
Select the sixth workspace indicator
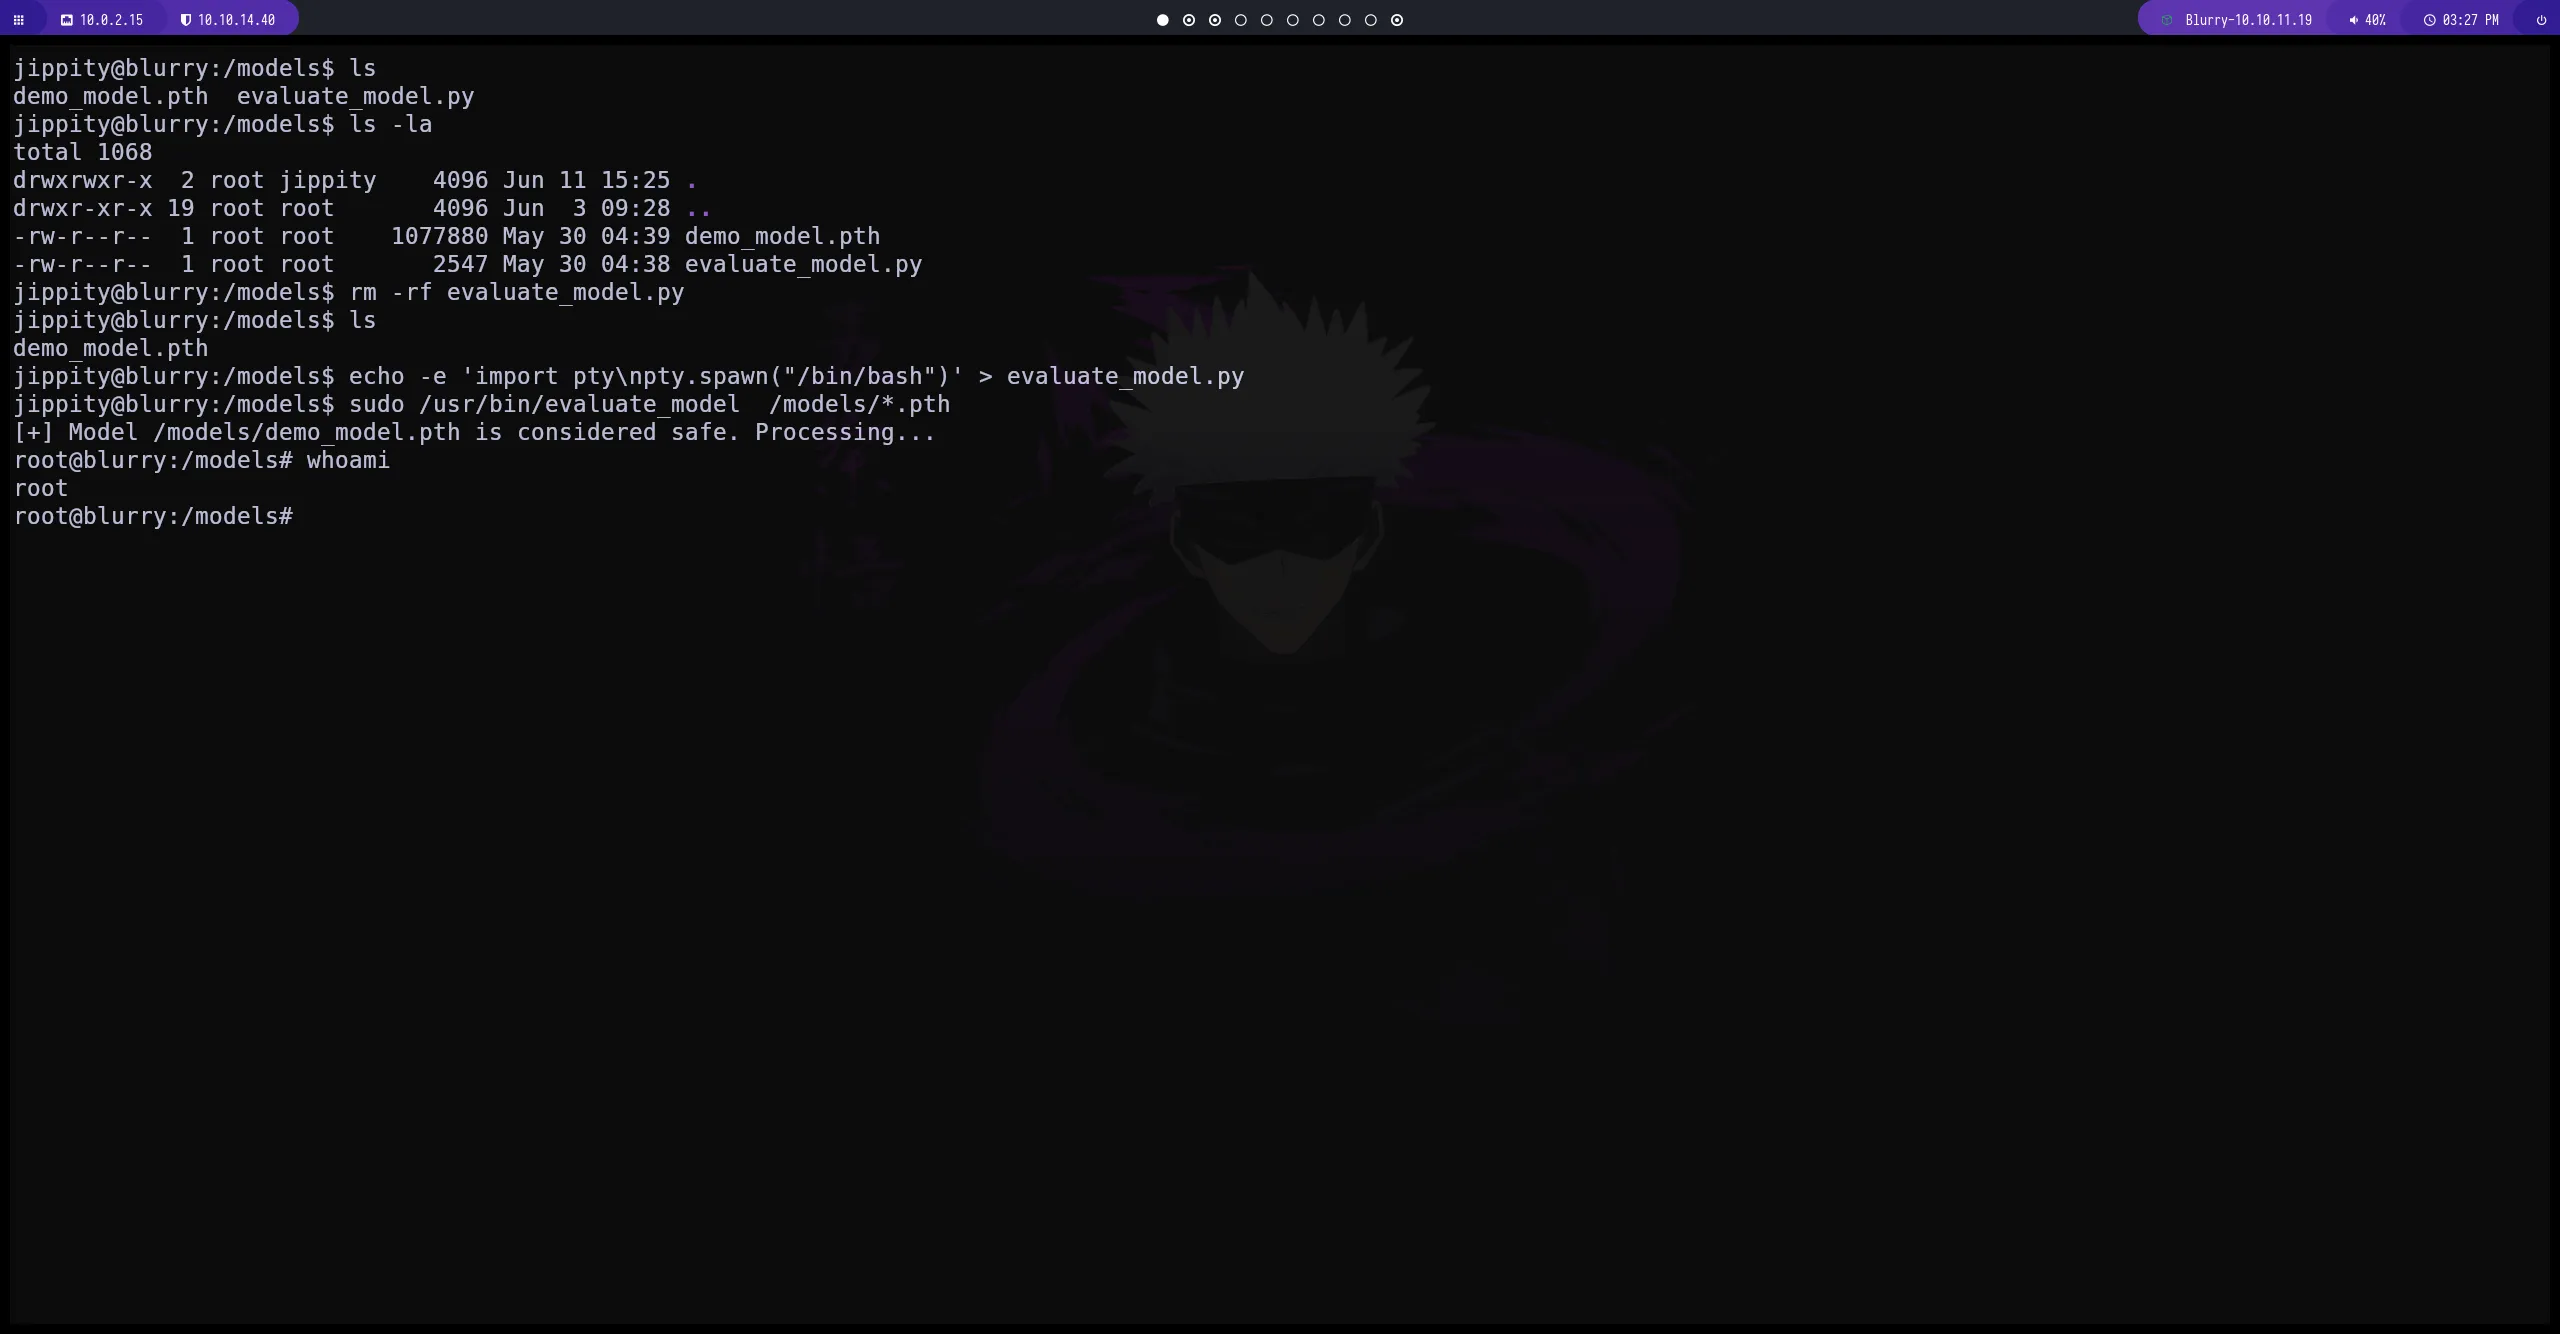tap(1292, 20)
